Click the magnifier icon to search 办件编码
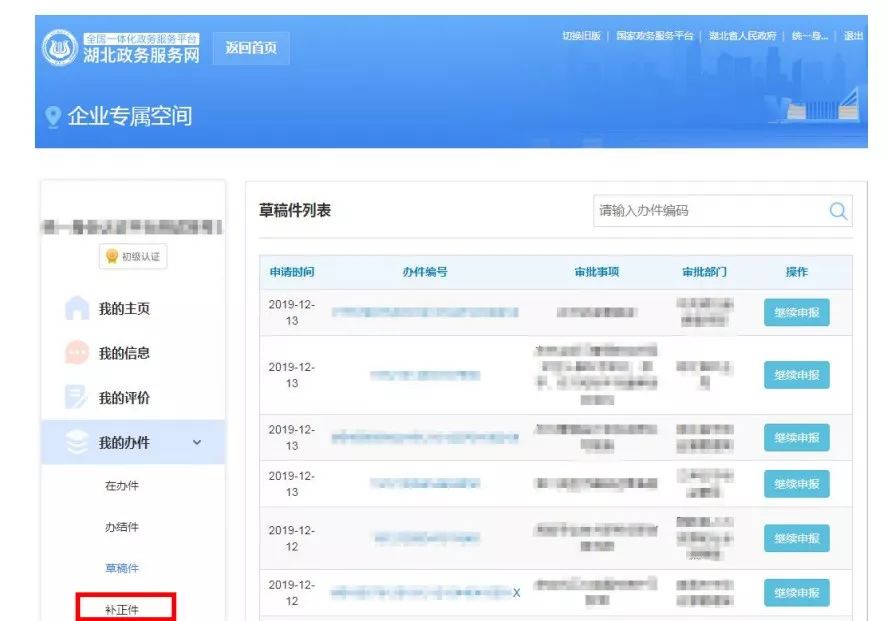This screenshot has width=888, height=621. (836, 211)
